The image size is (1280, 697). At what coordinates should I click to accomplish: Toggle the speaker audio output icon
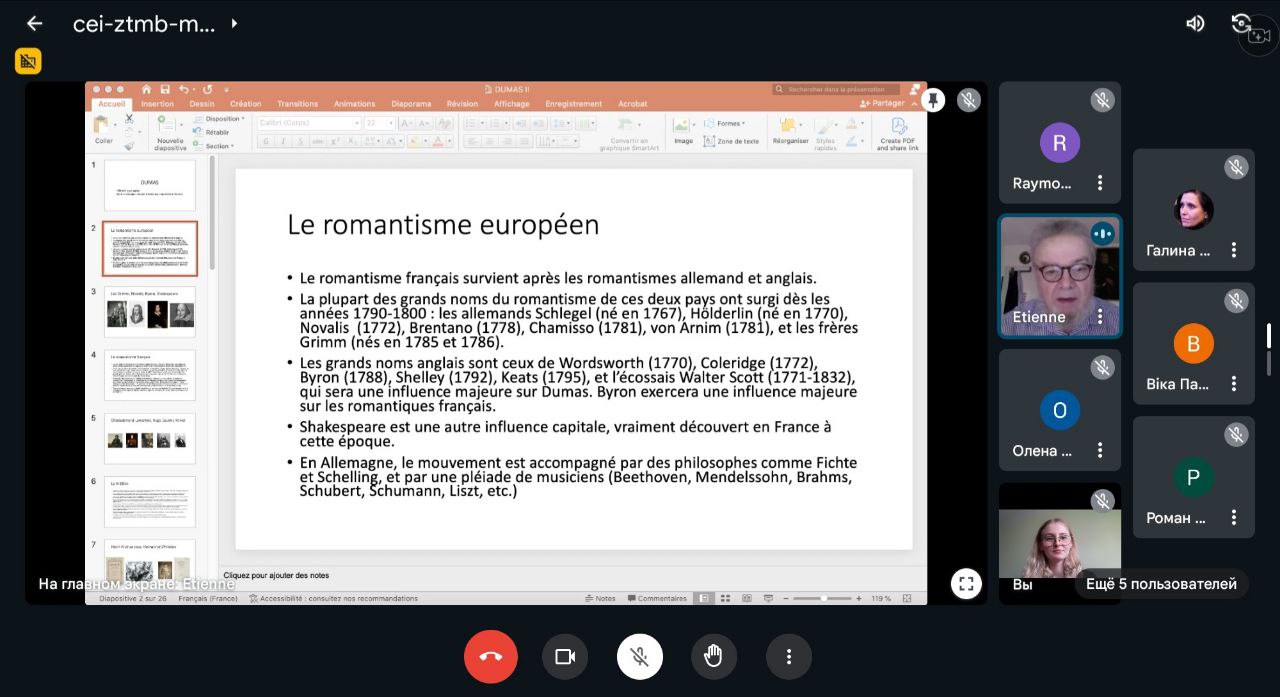[1195, 23]
